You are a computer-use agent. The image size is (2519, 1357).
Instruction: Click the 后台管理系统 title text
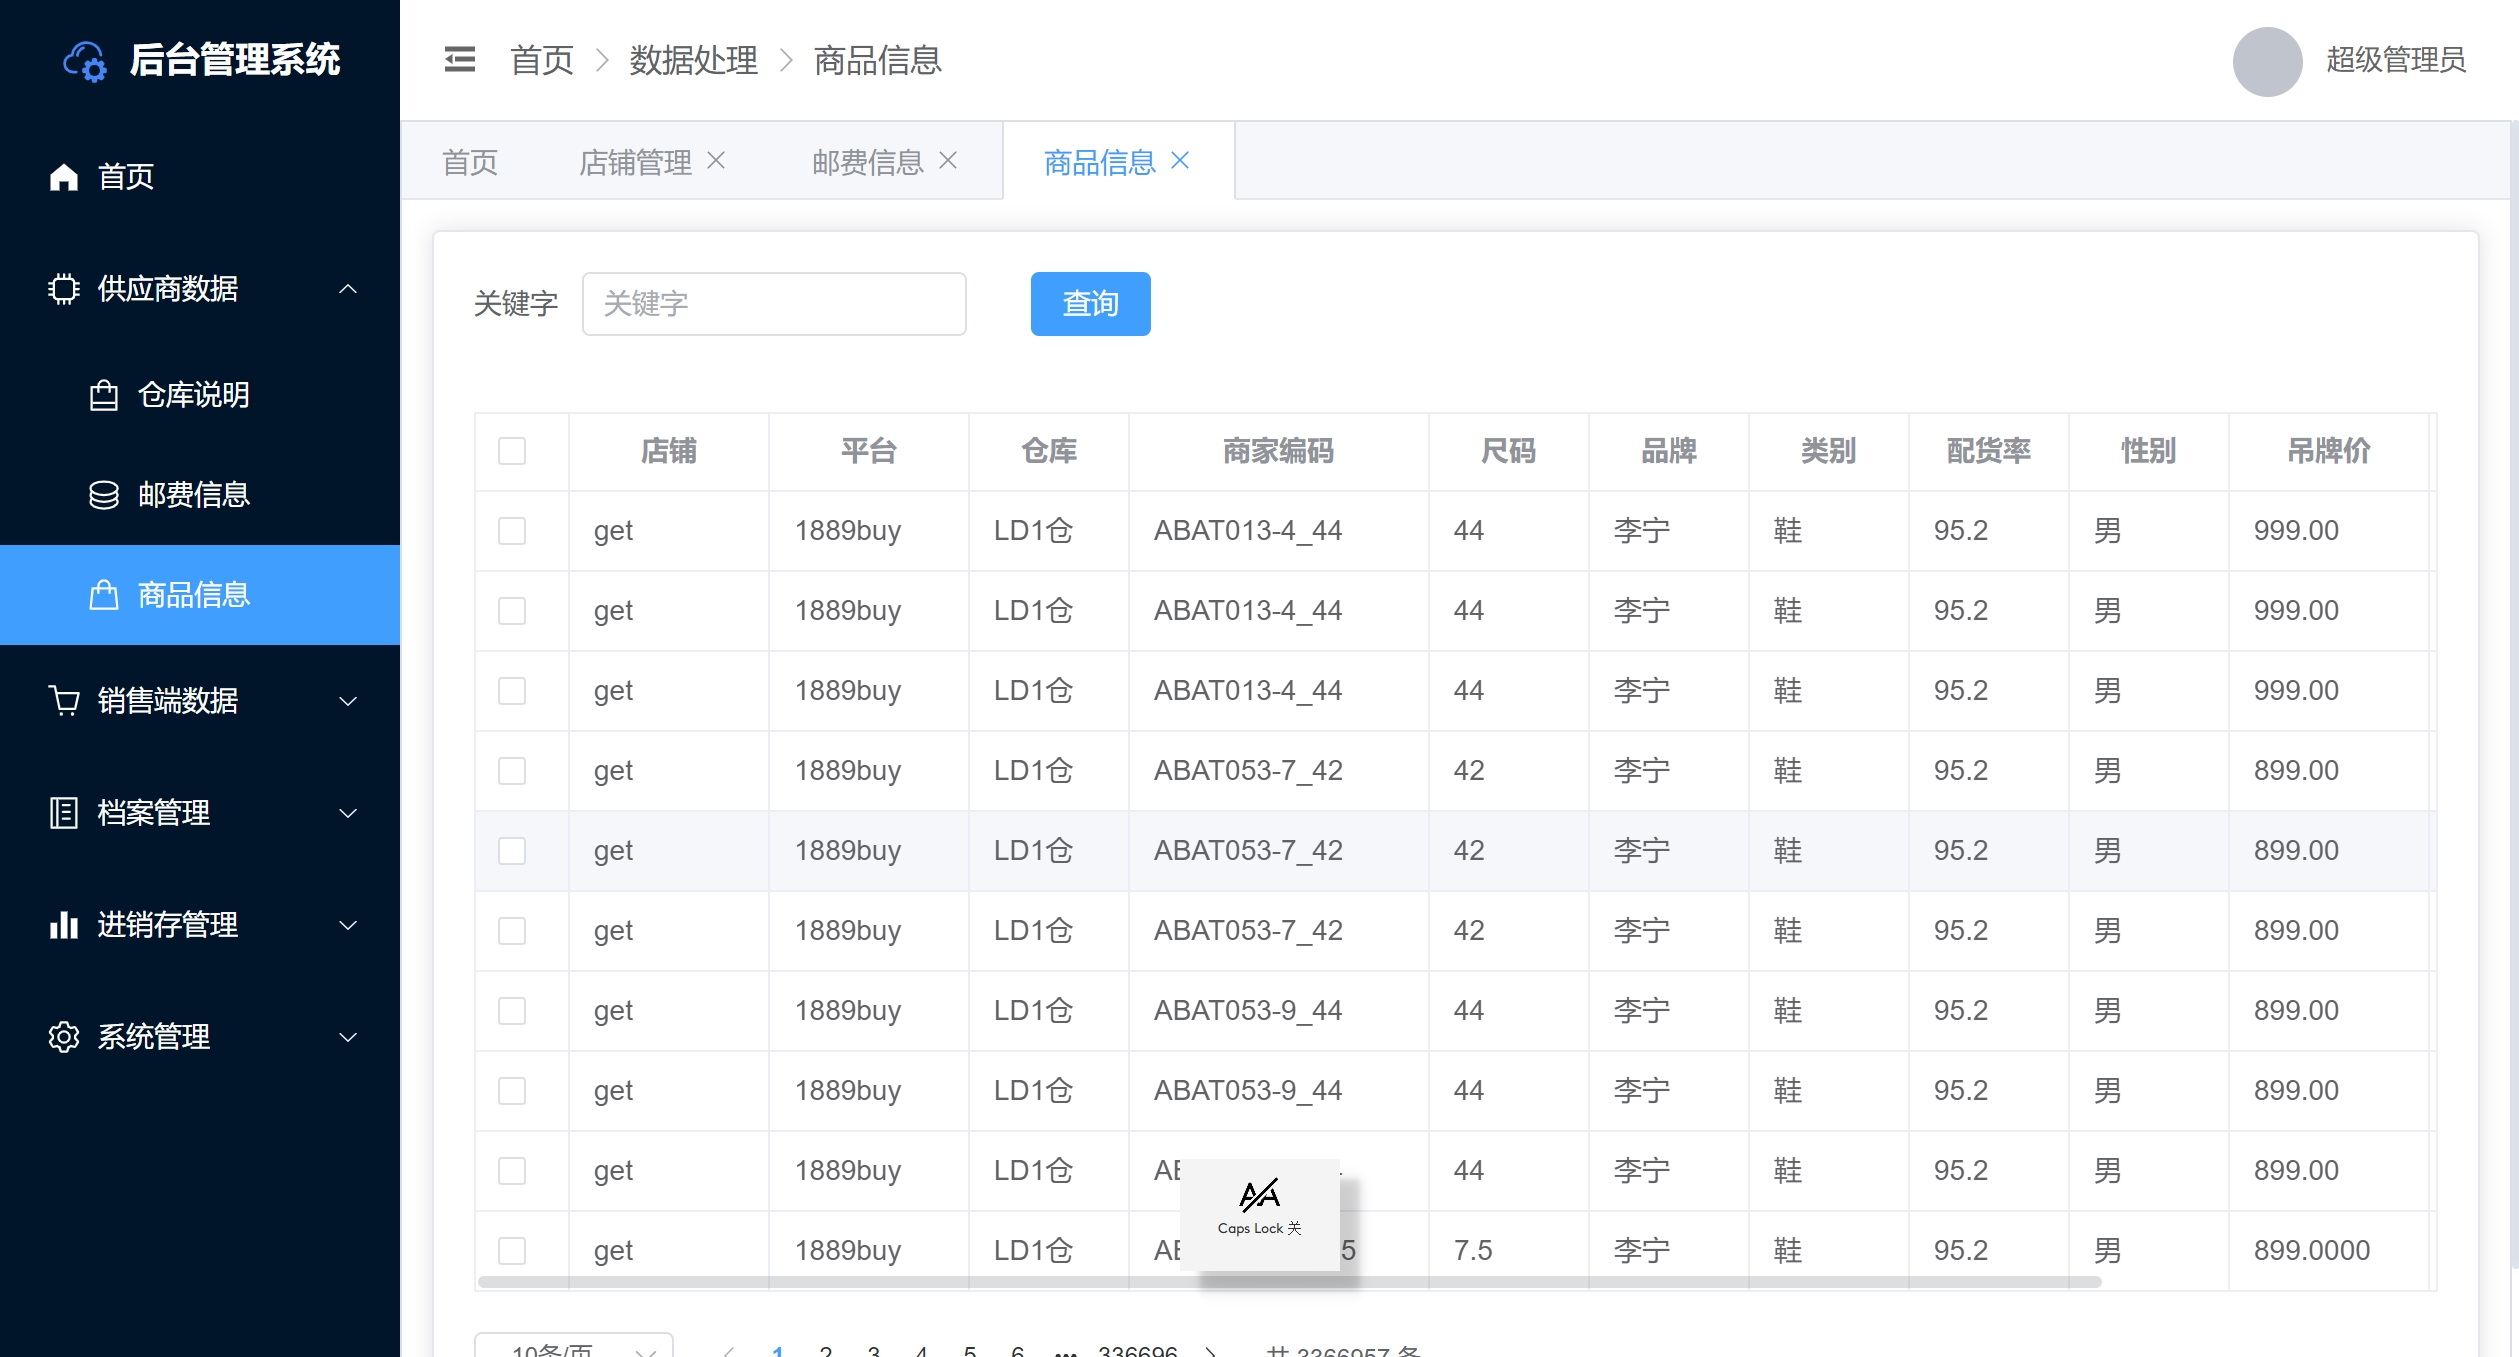(235, 60)
